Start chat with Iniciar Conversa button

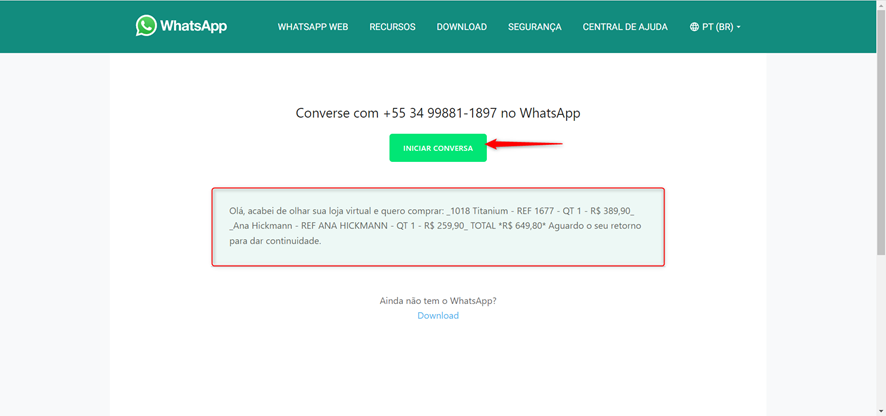point(438,148)
